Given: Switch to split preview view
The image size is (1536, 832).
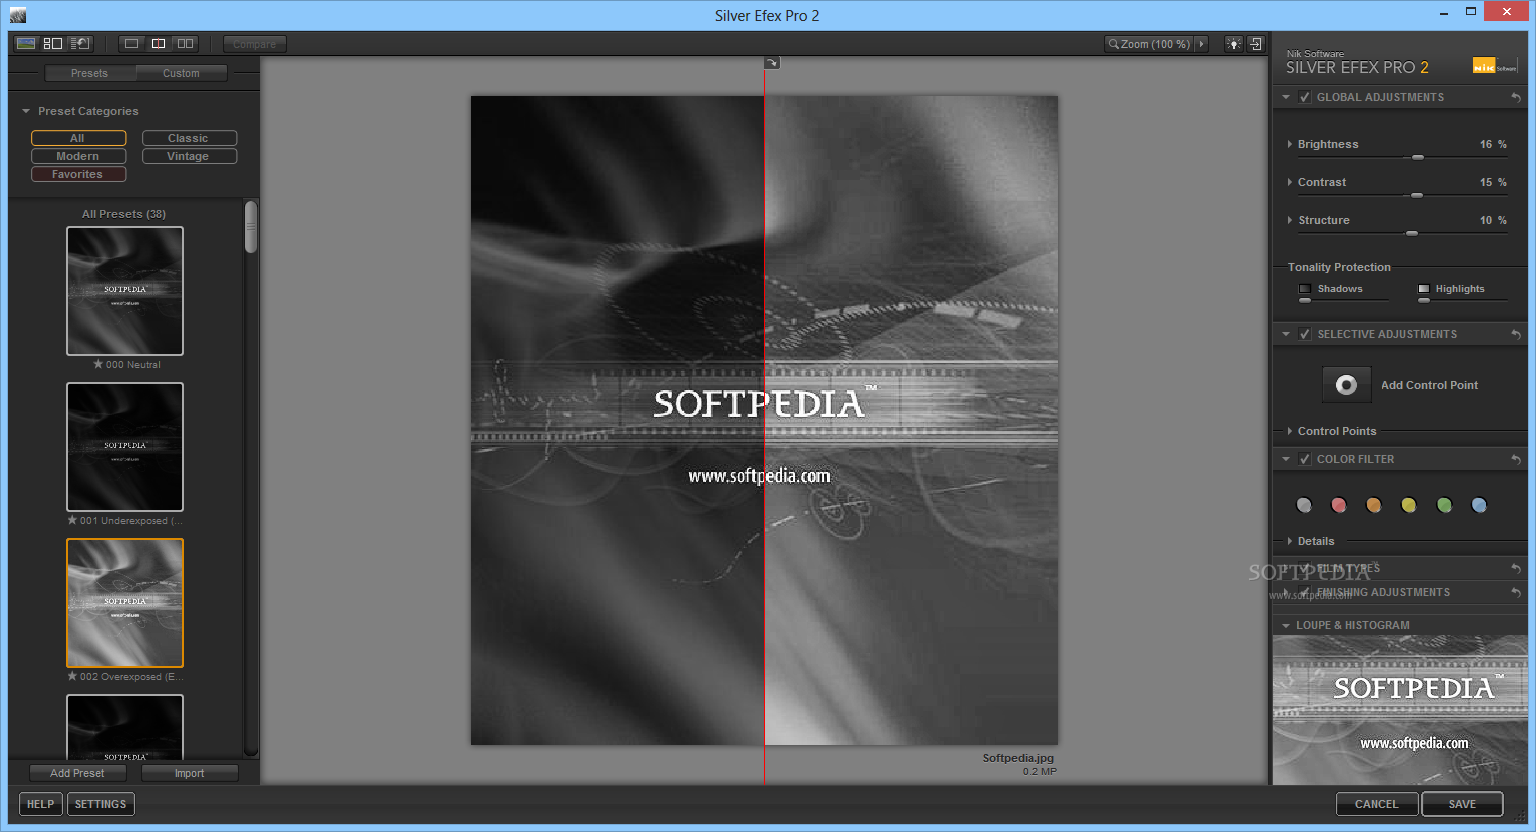Looking at the screenshot, I should point(158,44).
